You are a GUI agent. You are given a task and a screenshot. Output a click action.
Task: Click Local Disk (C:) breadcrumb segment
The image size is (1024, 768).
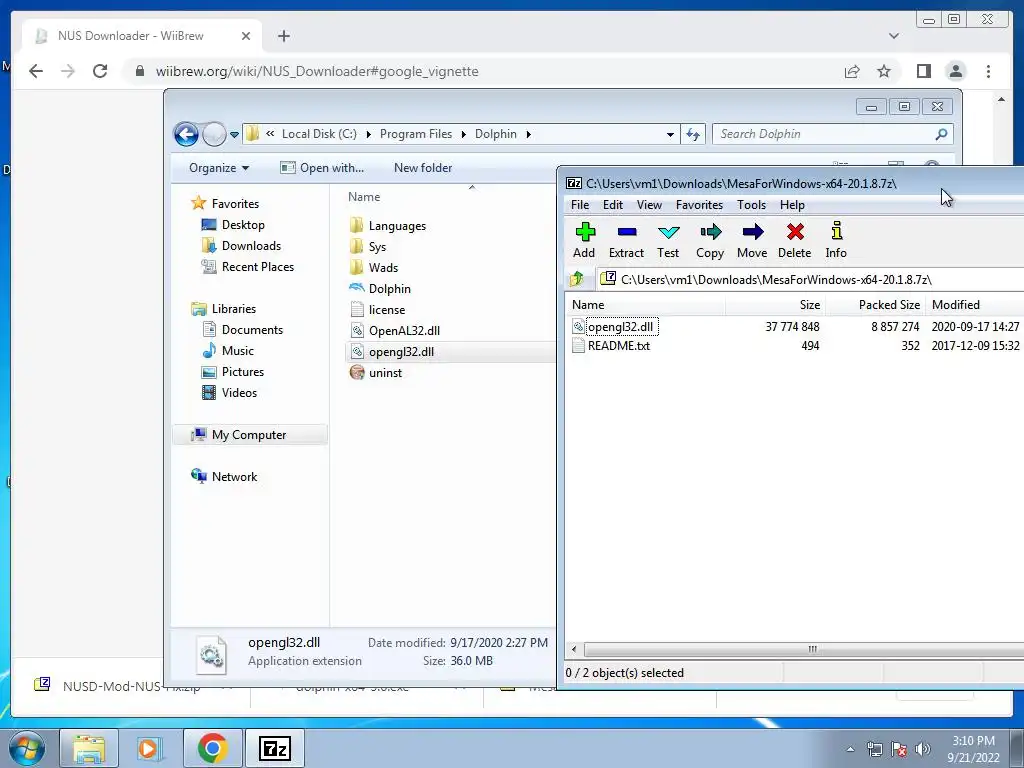pyautogui.click(x=319, y=134)
